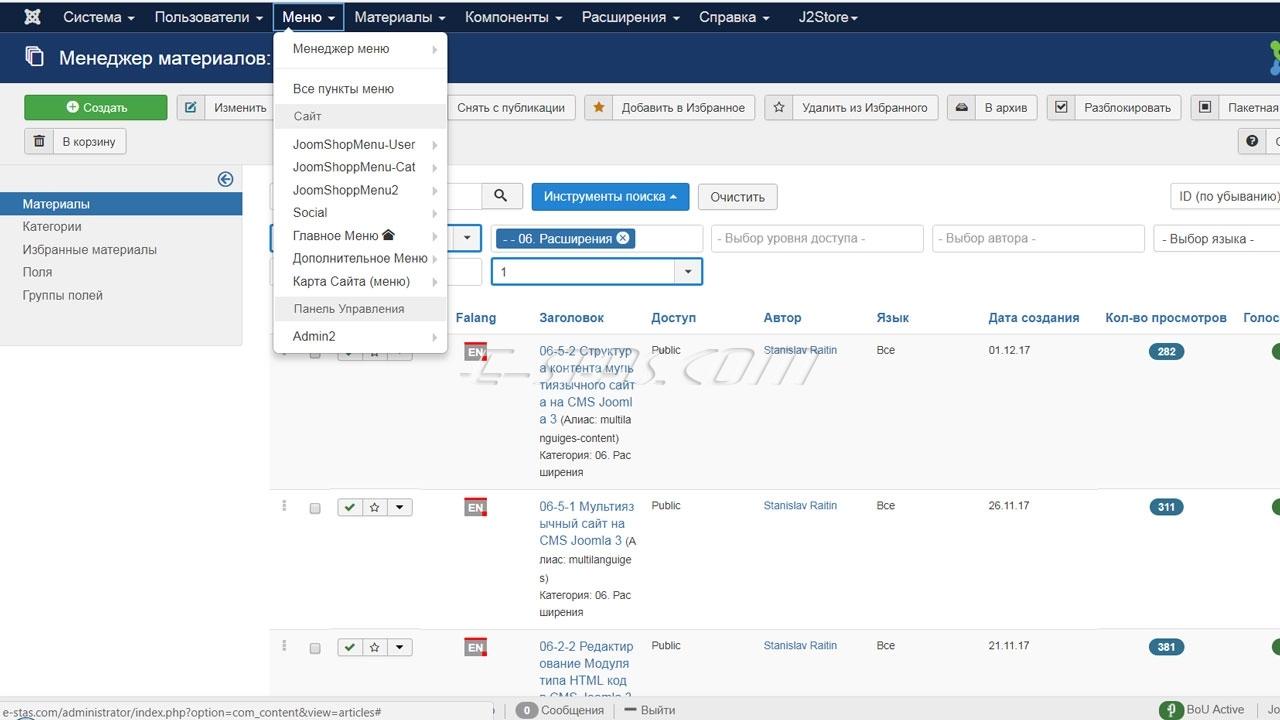Click the Joomla logo in the top bar
This screenshot has height=720, width=1280.
coord(32,17)
